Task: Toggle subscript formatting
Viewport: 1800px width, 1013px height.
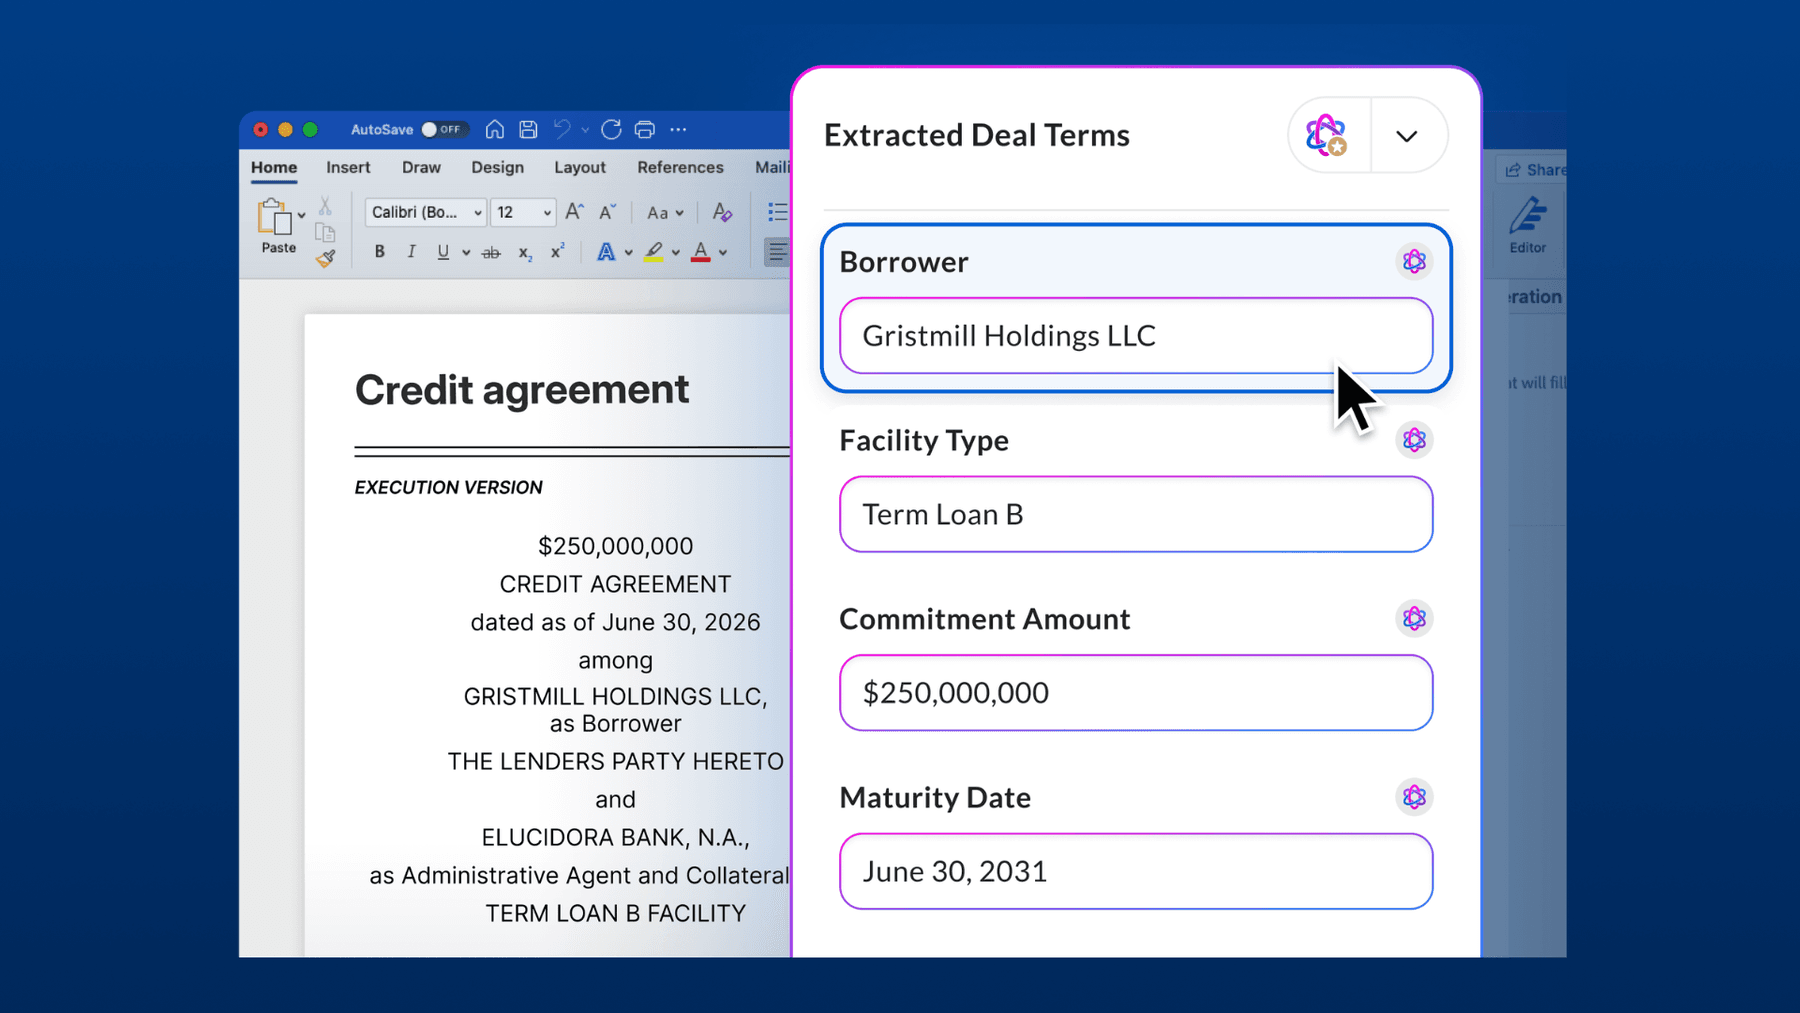Action: [525, 253]
